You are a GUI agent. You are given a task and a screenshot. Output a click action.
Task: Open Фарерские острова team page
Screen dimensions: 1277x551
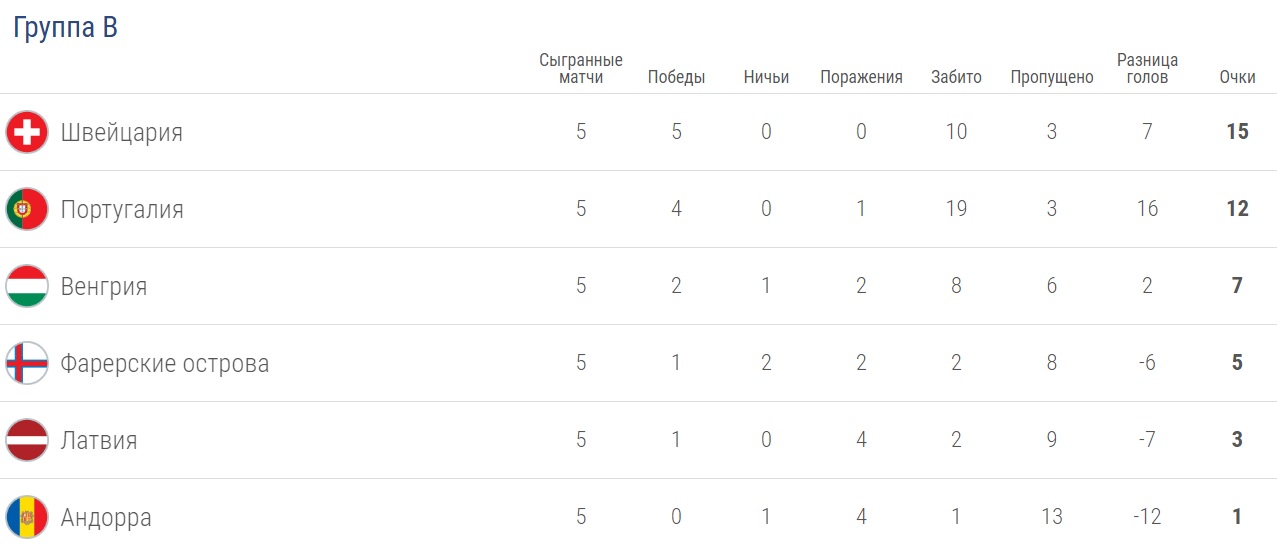(x=164, y=363)
